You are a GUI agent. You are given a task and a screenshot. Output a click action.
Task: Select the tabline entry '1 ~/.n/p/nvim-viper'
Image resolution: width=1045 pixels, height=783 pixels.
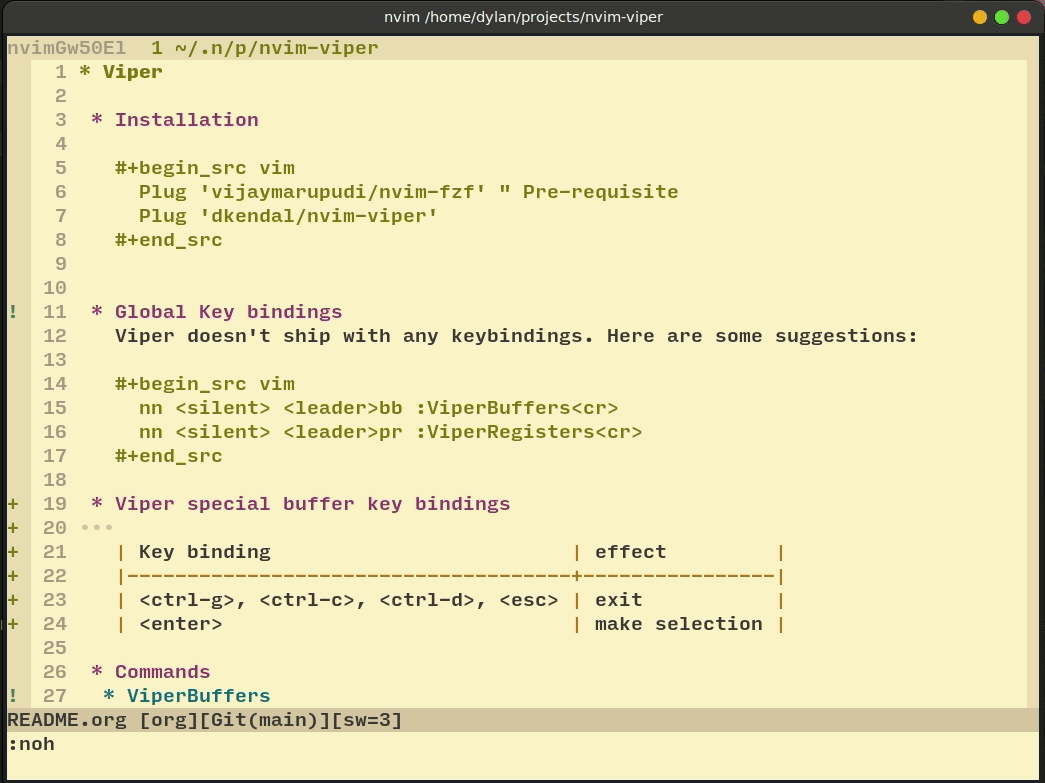click(x=265, y=48)
